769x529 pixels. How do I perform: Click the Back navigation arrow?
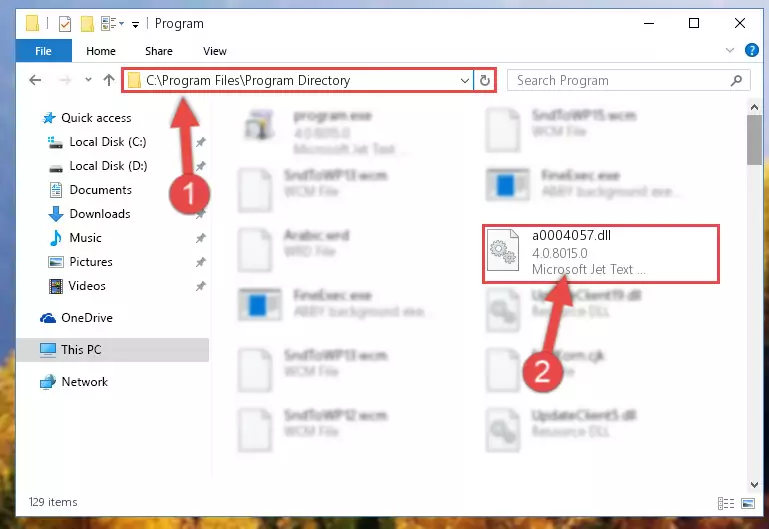pyautogui.click(x=35, y=80)
